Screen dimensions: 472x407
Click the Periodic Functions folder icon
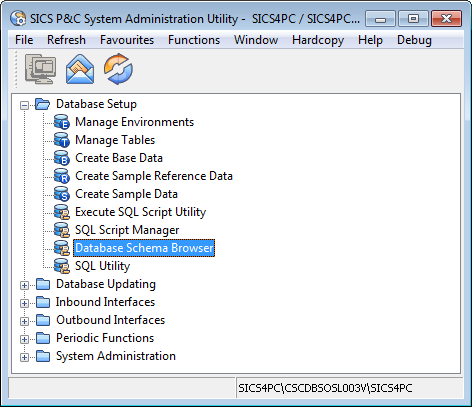click(43, 338)
